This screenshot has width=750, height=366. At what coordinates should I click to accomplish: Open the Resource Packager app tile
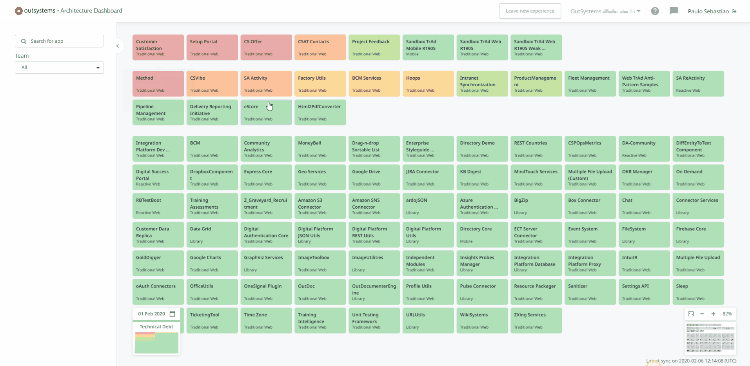click(536, 292)
